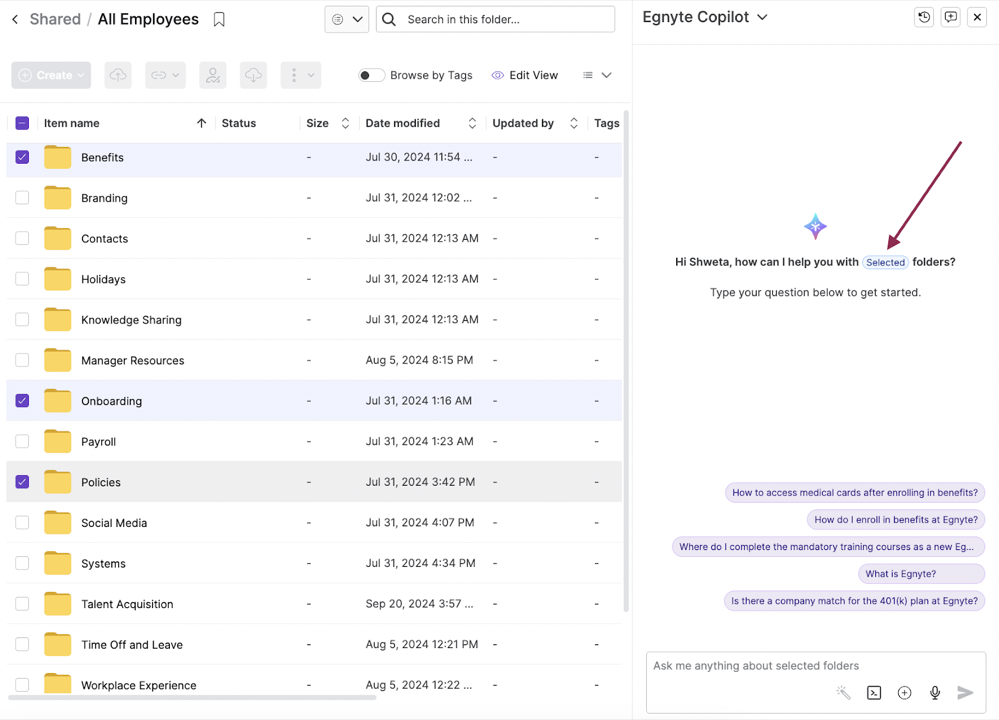Expand the list view layout dropdown

tap(597, 75)
